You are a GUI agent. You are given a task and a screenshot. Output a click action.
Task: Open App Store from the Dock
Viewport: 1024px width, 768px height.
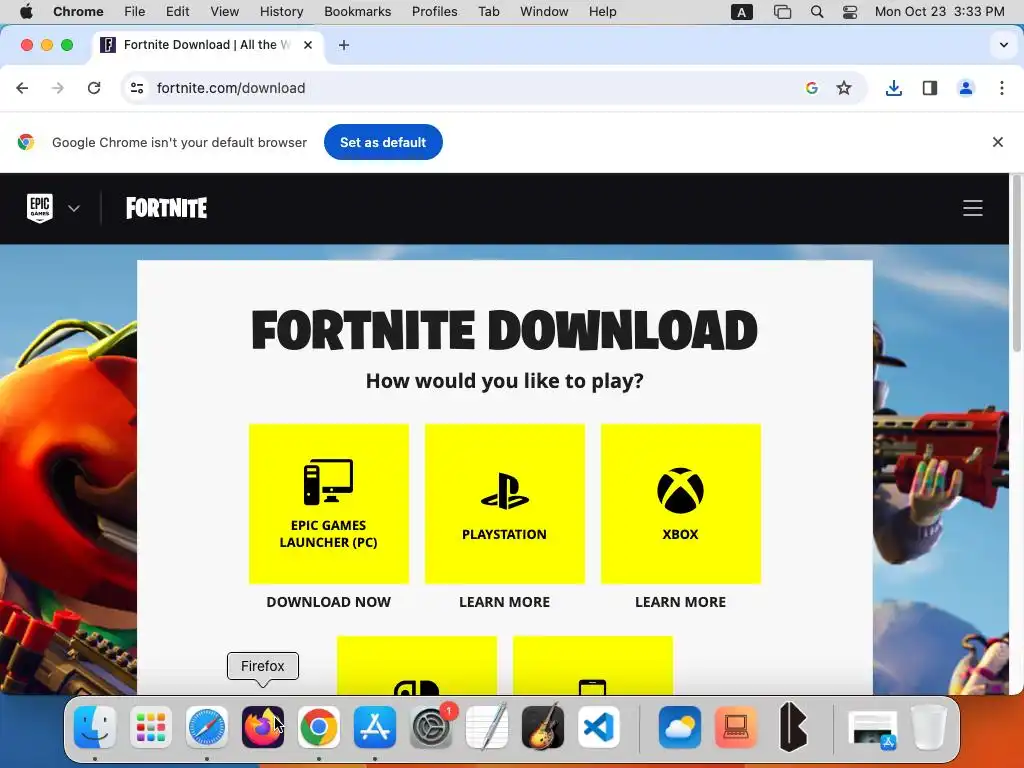pyautogui.click(x=375, y=727)
